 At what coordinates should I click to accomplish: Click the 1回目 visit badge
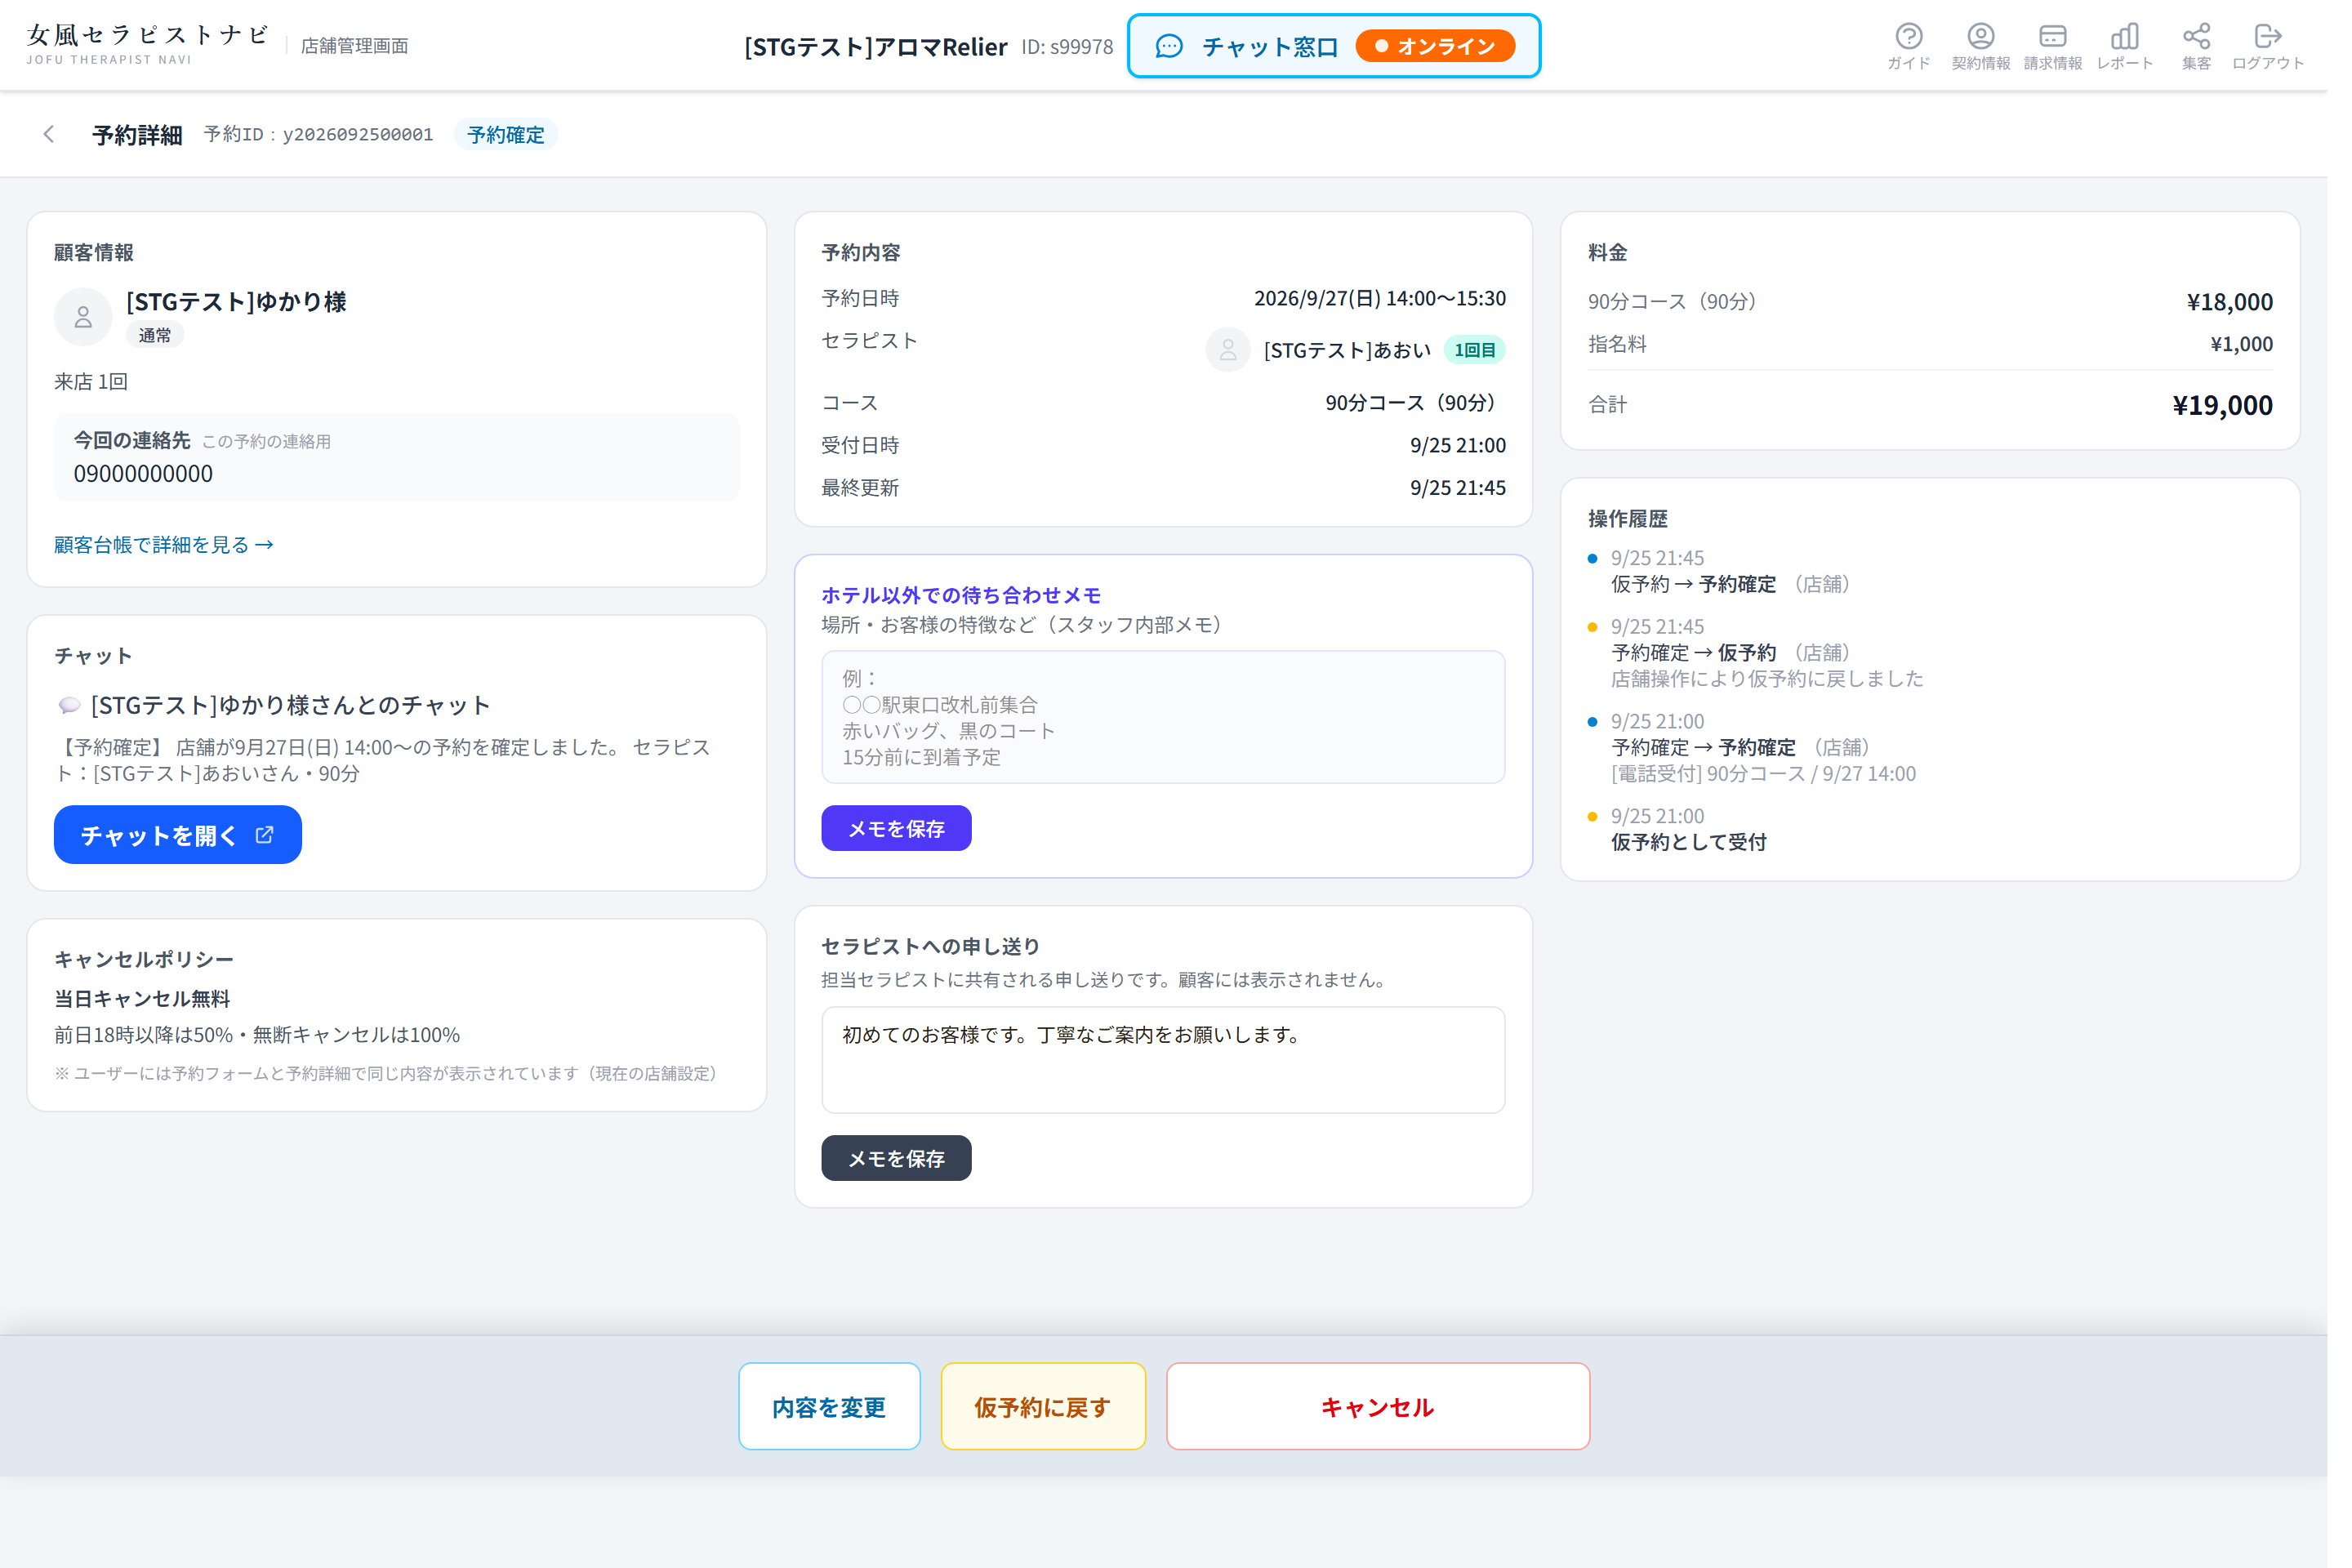(x=1490, y=353)
